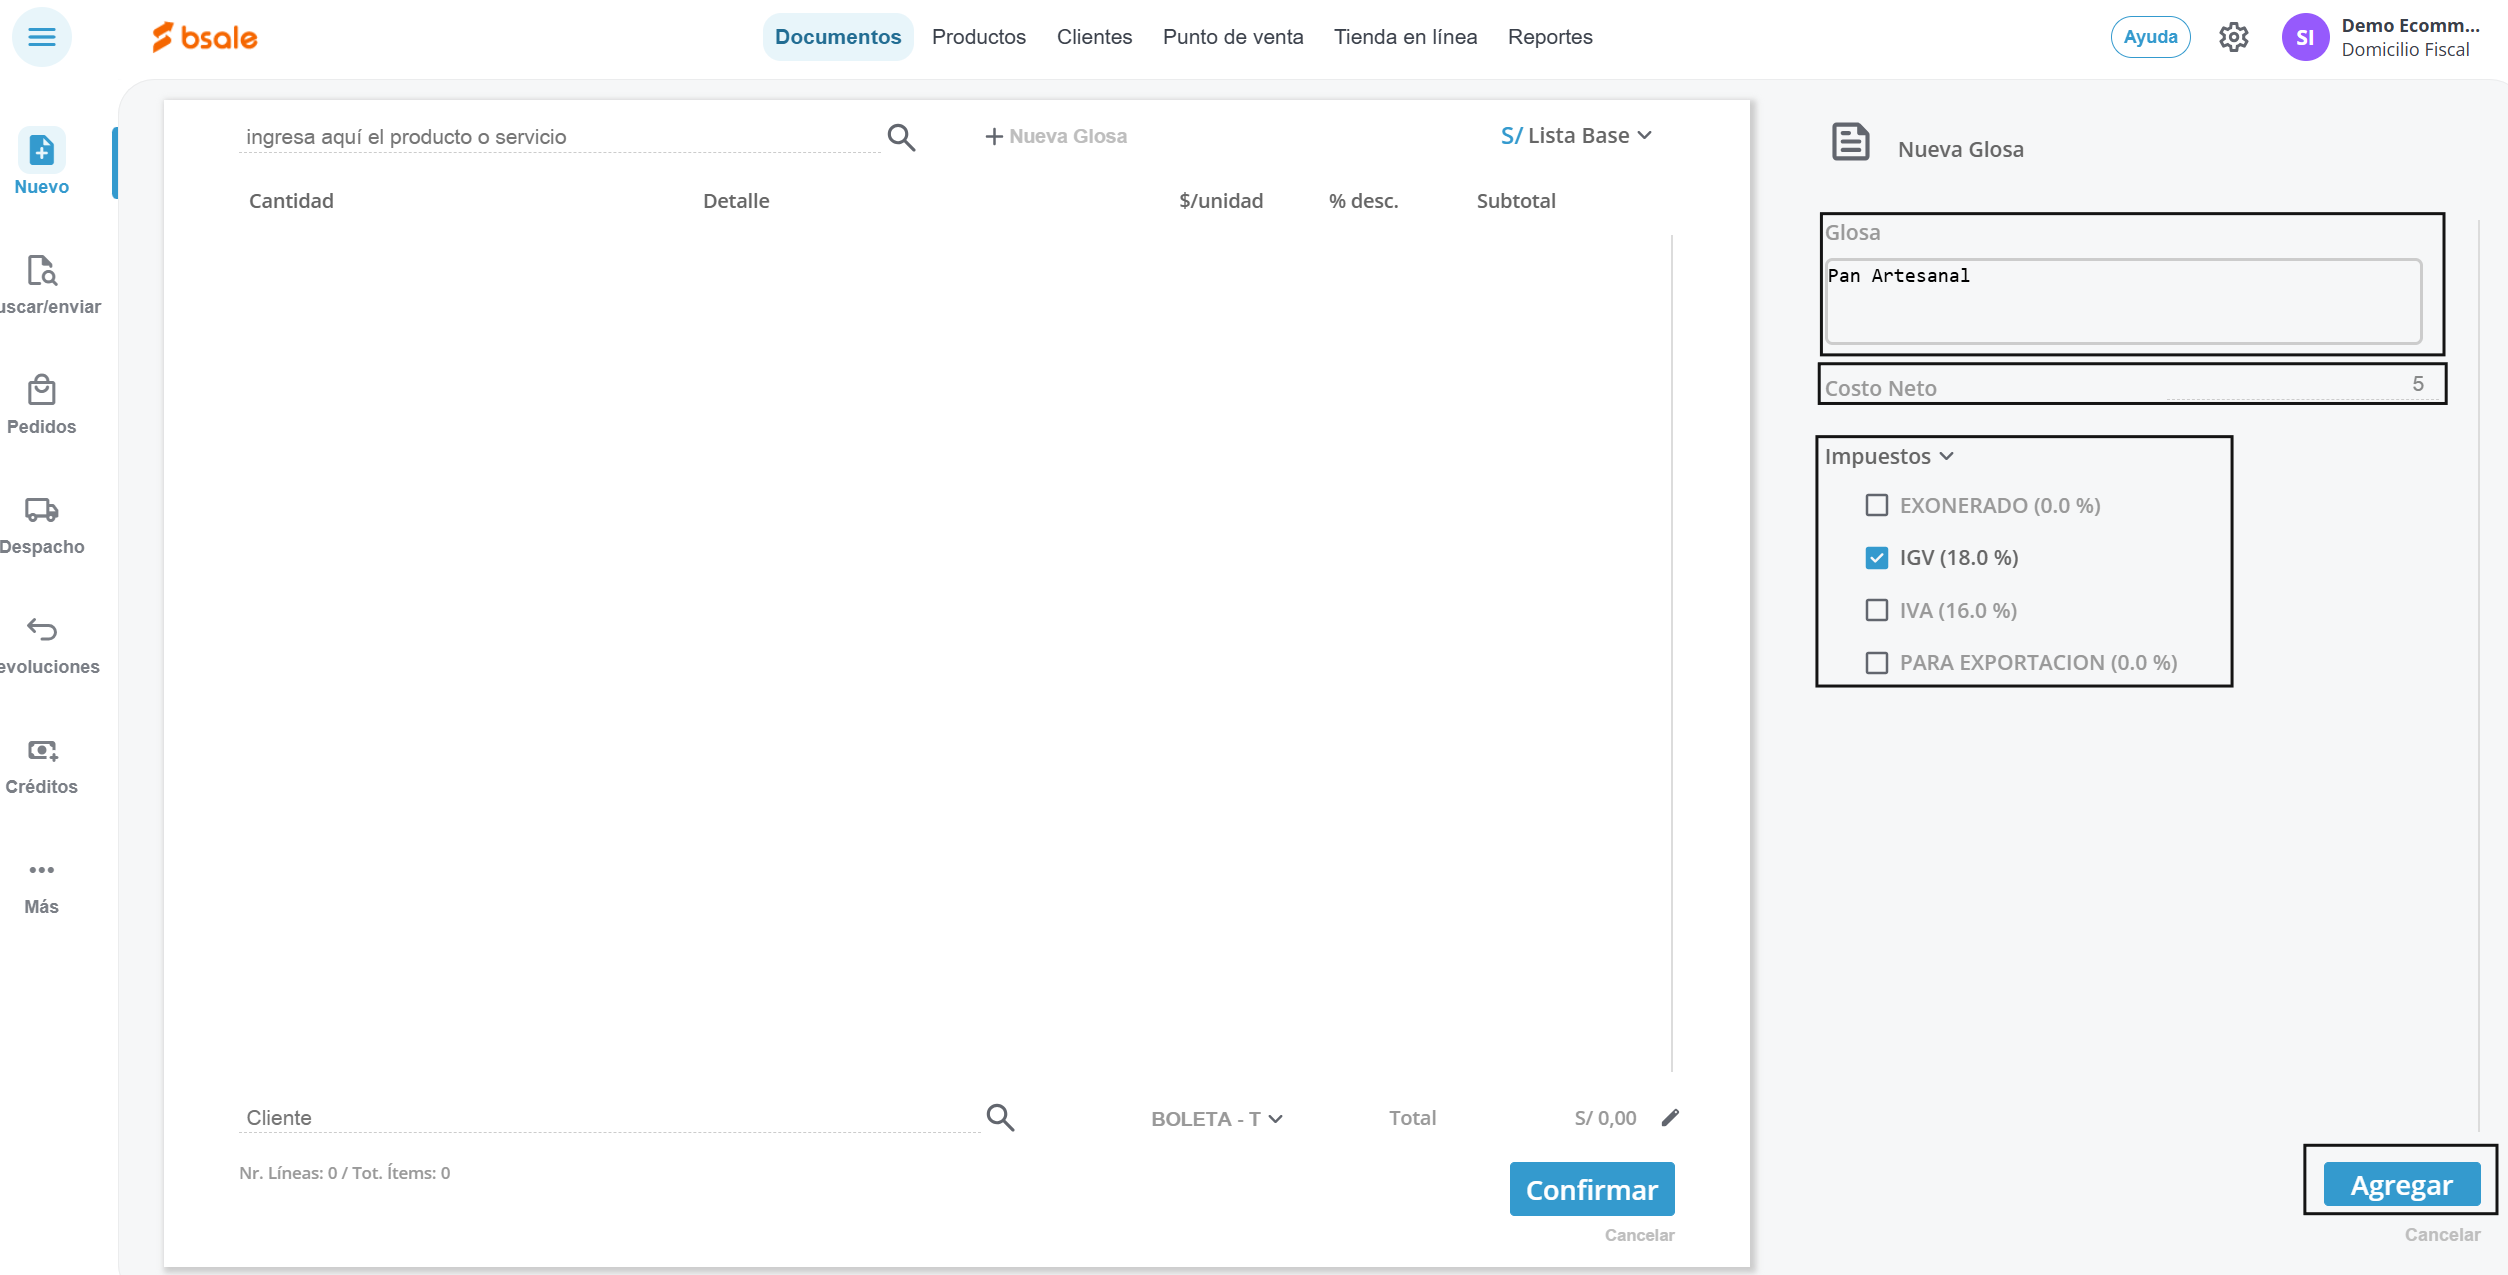2508x1275 pixels.
Task: Uncheck the IGV (18.0 %) checkbox
Action: point(1877,558)
